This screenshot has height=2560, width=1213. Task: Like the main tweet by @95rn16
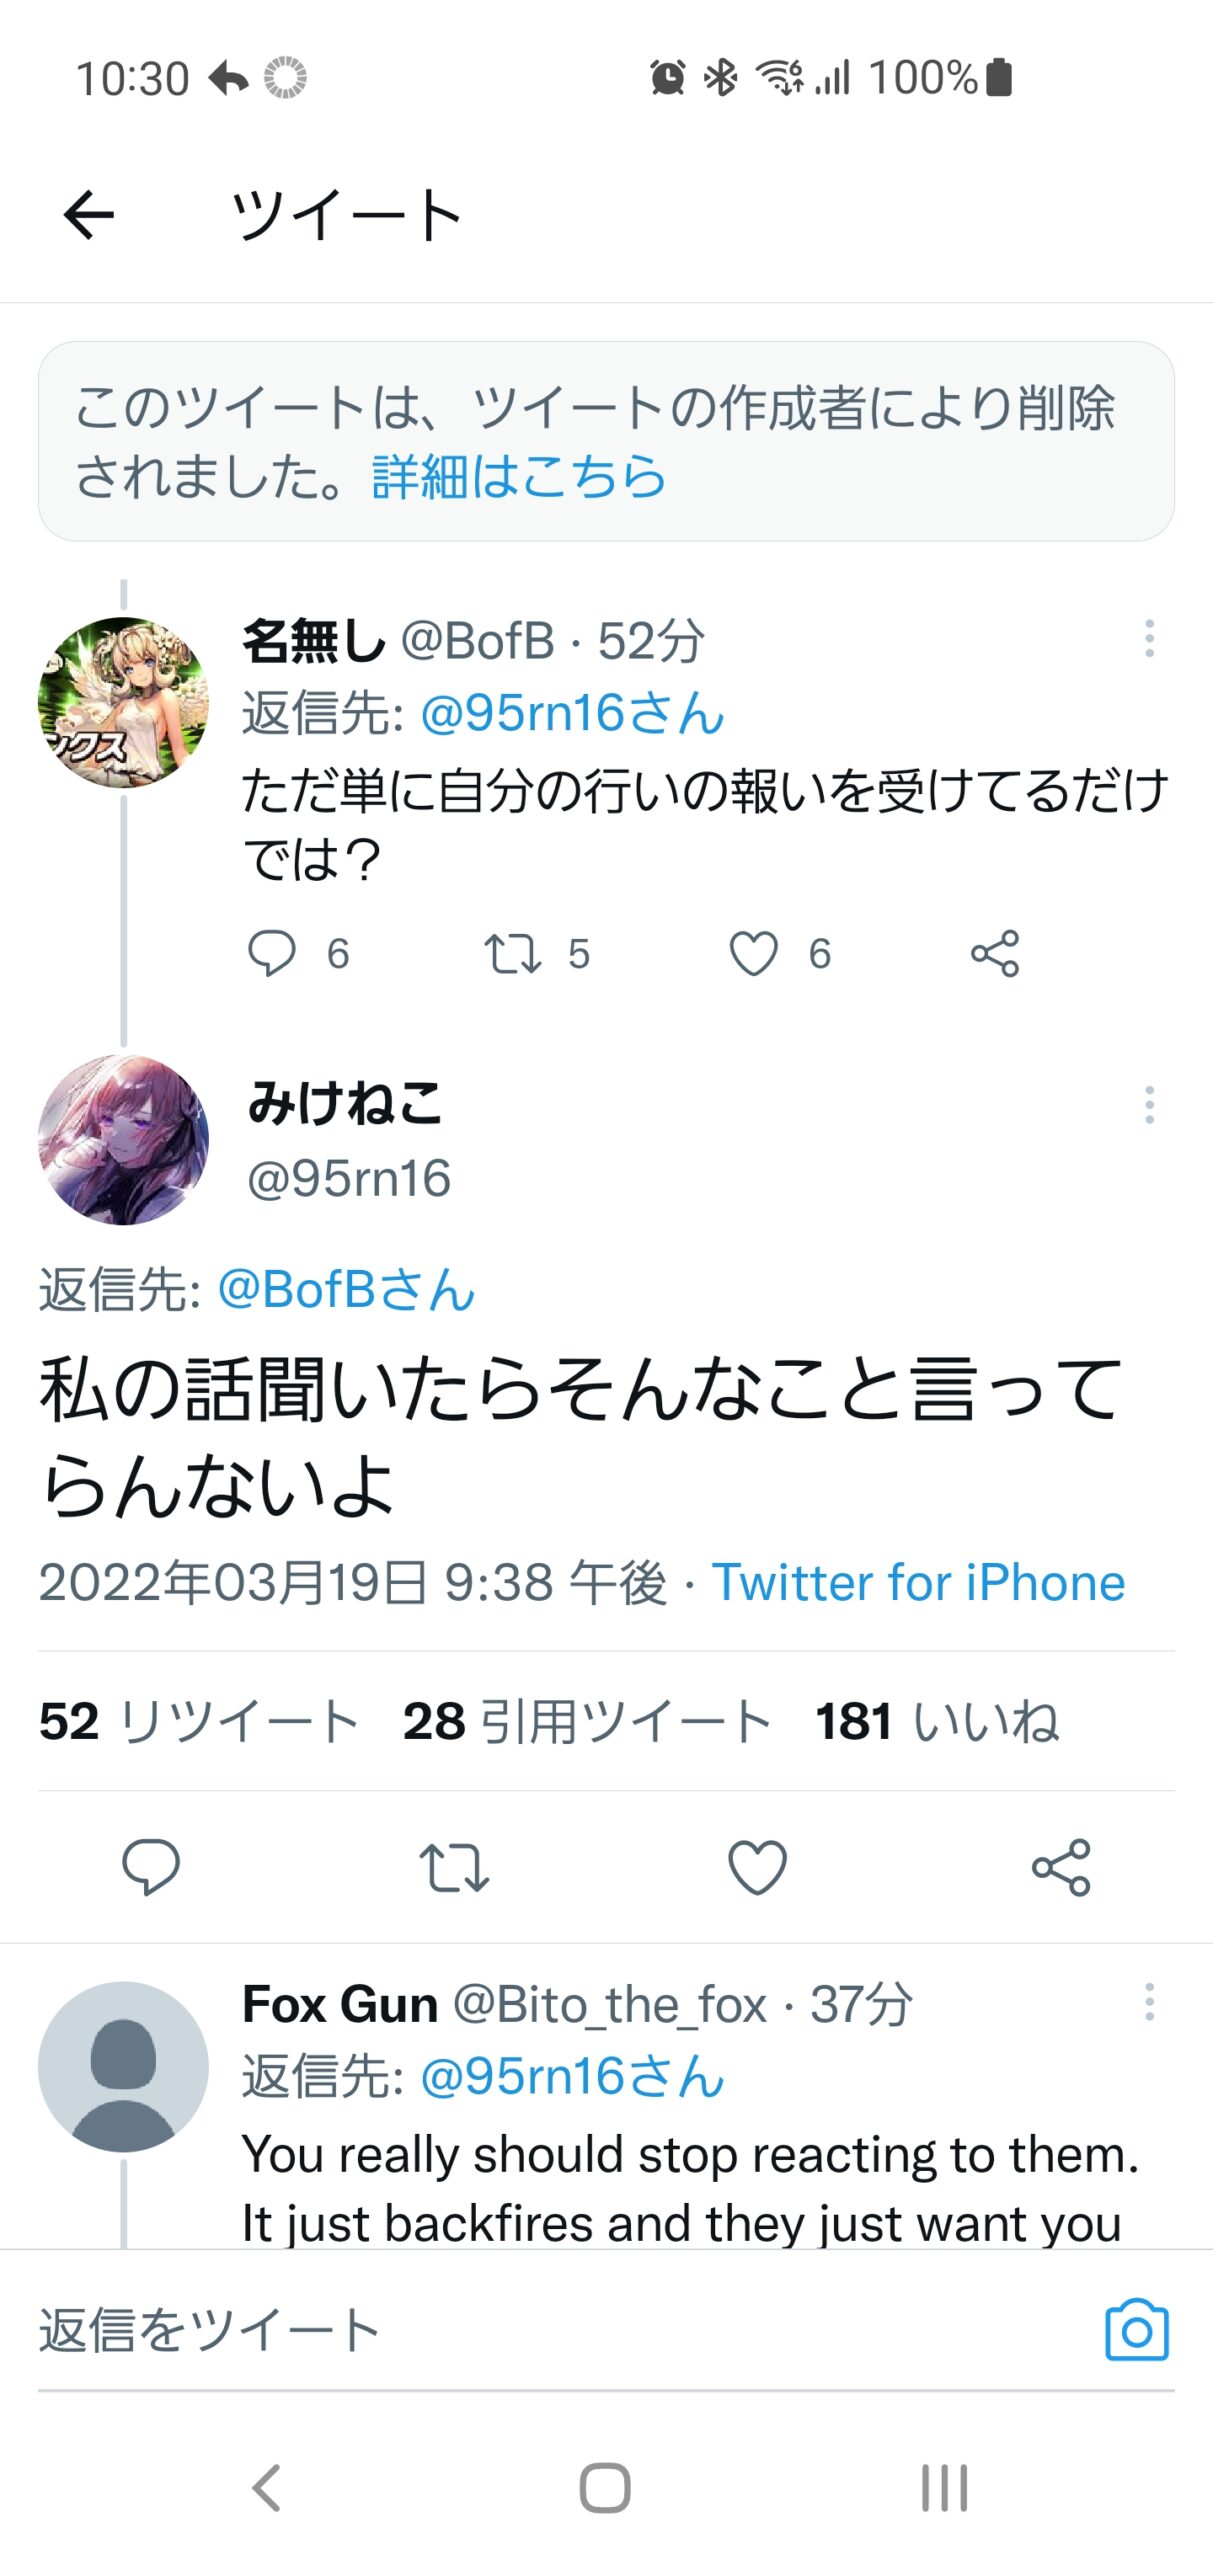point(757,1866)
